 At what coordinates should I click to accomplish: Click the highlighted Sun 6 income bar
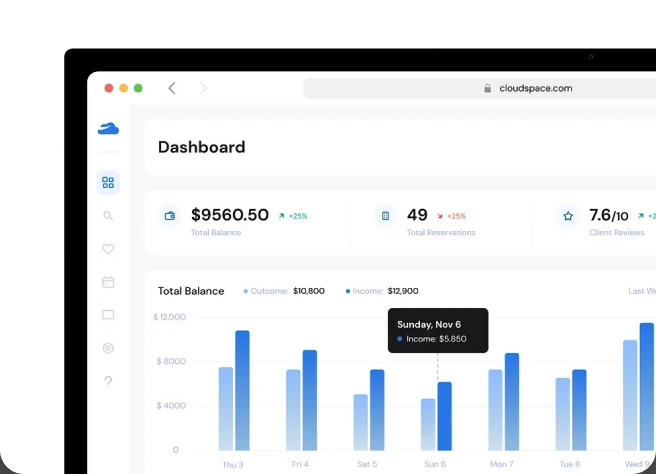tap(445, 416)
